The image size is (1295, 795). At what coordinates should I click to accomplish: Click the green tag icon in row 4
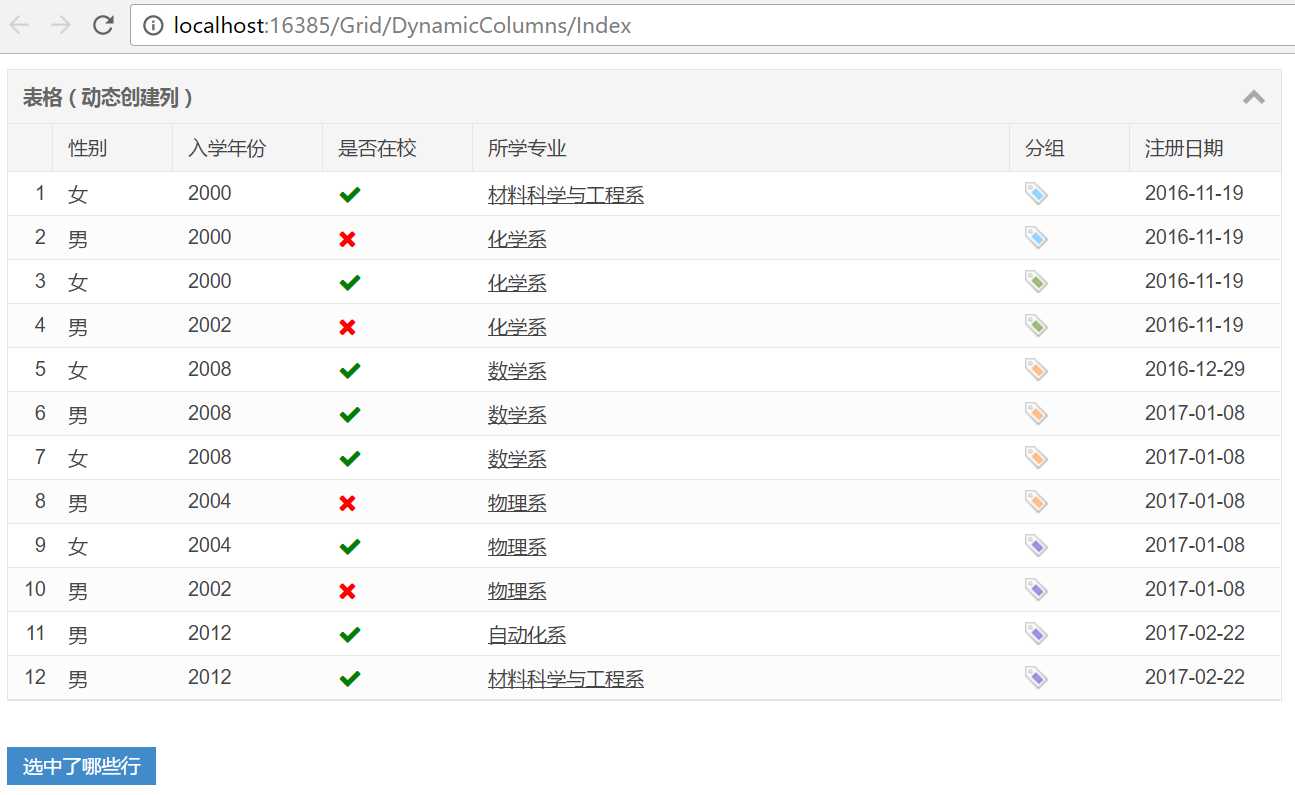1036,325
